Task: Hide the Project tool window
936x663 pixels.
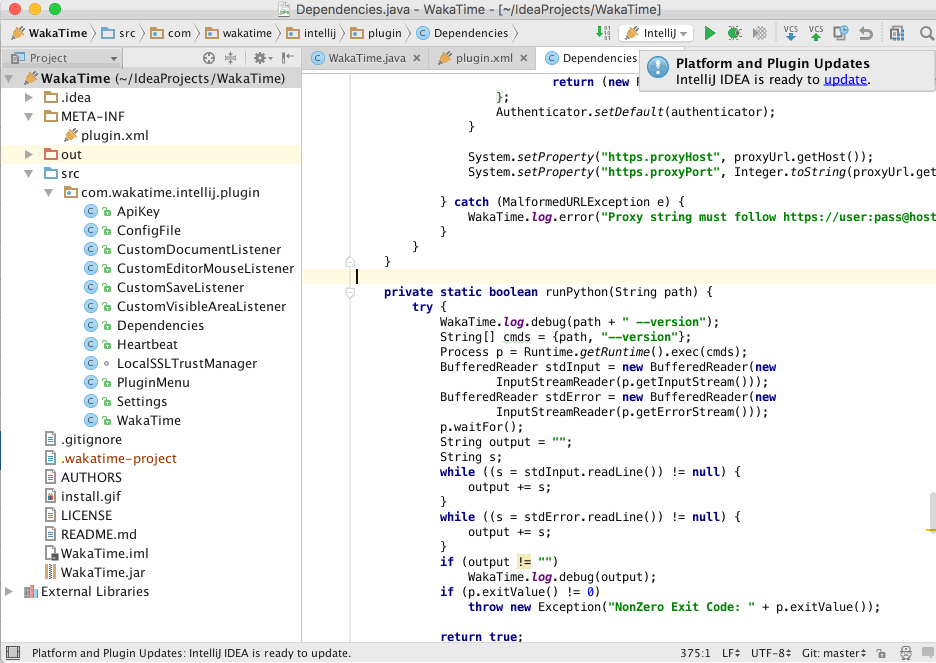Action: click(x=288, y=57)
